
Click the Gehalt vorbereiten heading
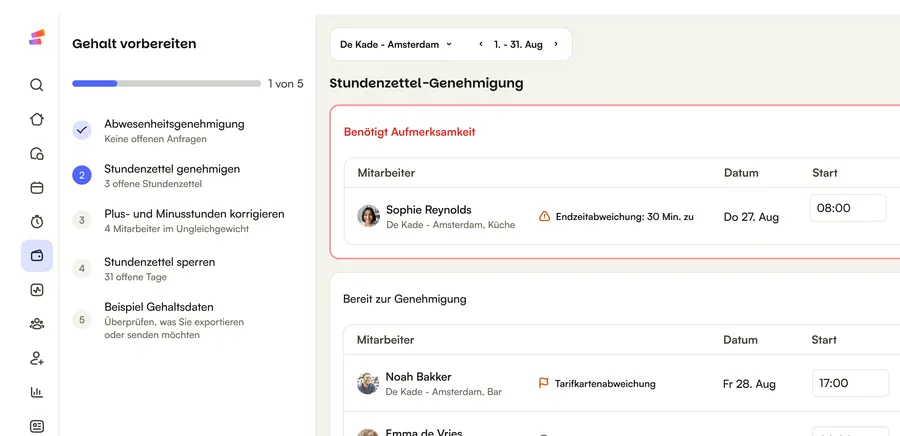tap(134, 44)
